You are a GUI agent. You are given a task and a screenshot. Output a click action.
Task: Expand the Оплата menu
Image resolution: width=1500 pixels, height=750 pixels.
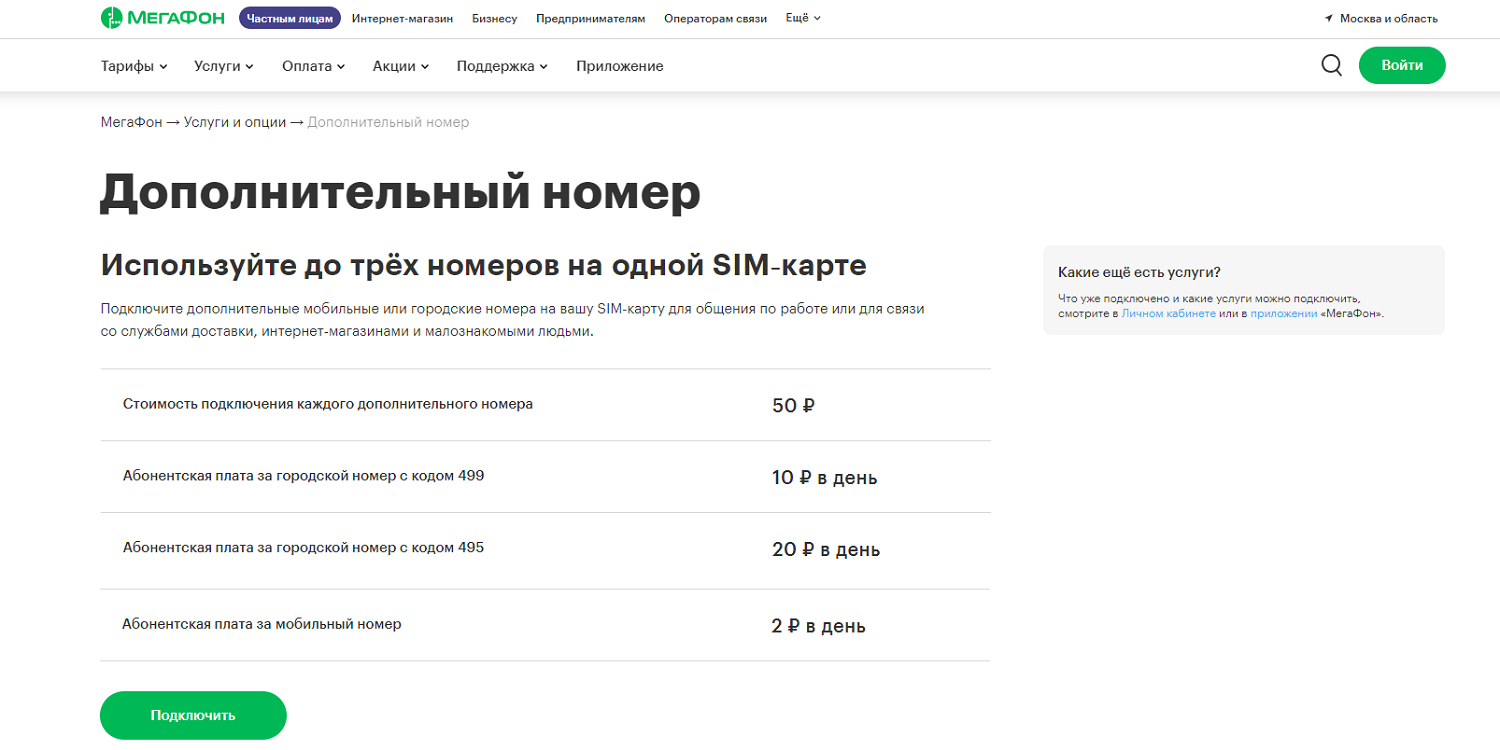[x=313, y=66]
